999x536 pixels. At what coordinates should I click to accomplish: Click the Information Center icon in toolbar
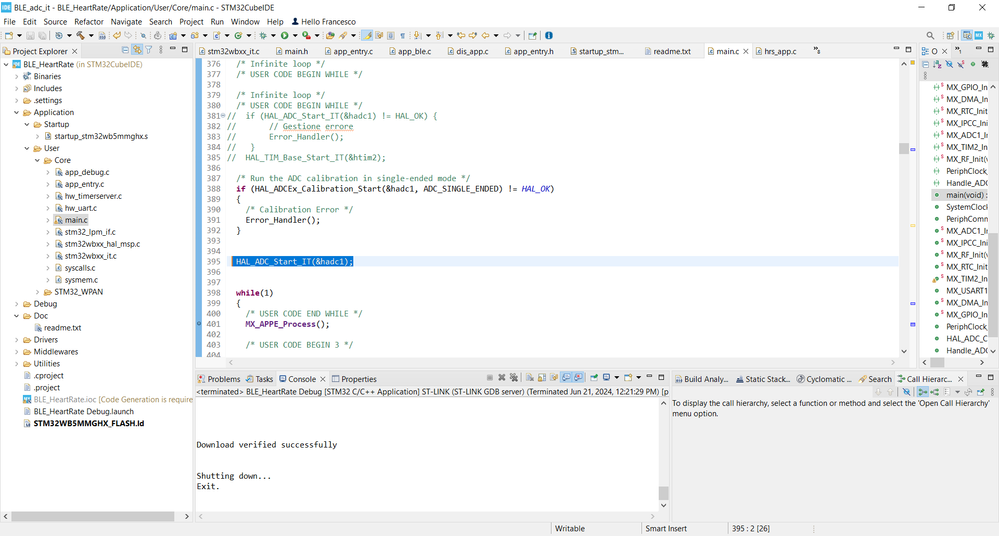click(548, 36)
